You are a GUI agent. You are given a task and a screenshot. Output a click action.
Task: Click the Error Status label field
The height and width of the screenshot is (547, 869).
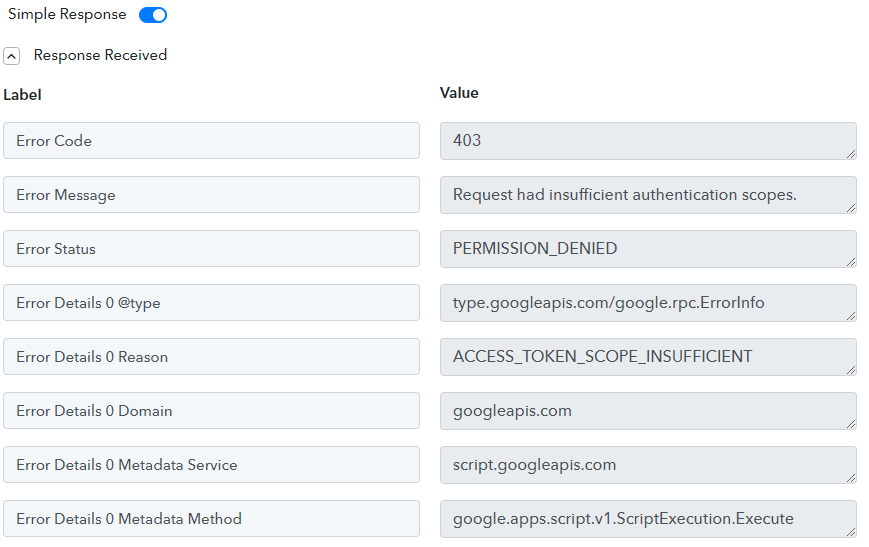211,249
